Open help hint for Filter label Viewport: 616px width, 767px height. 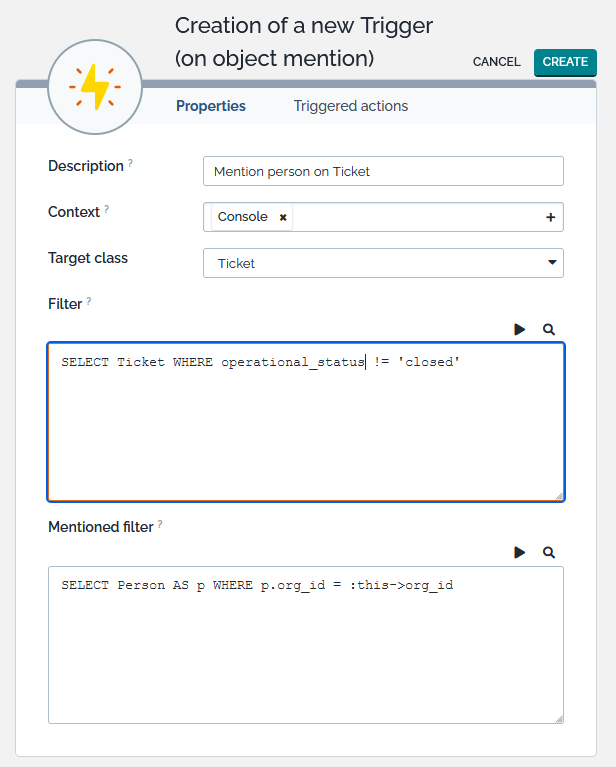(89, 301)
